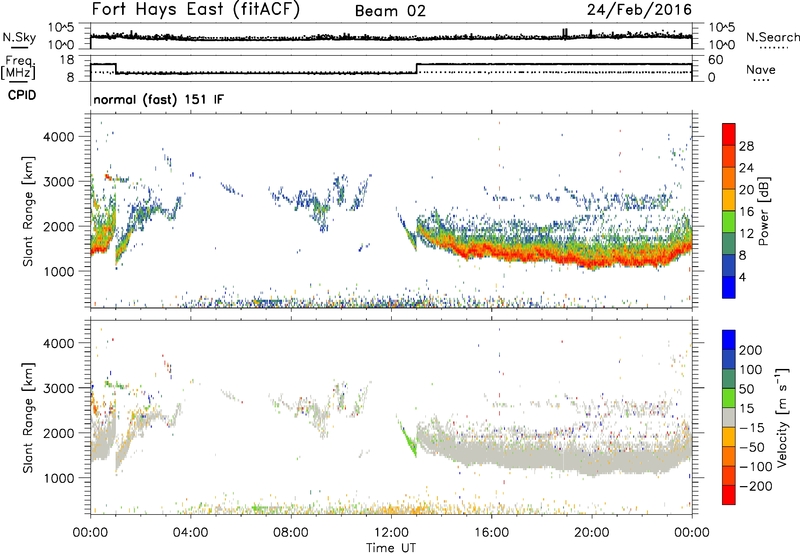Click the frequency step-up in the Freq trace

pyautogui.click(x=417, y=68)
